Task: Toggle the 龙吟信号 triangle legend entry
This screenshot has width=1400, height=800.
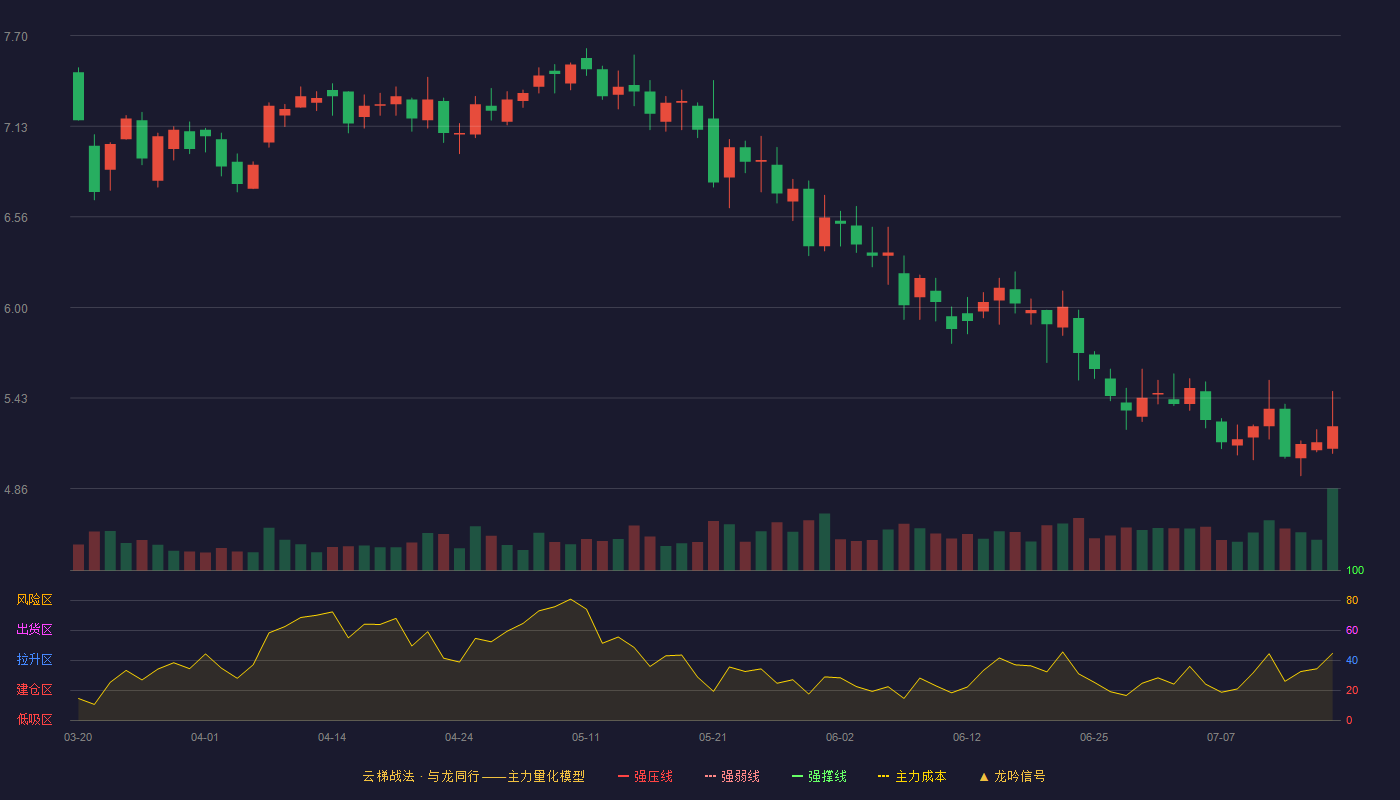Action: click(x=1012, y=776)
